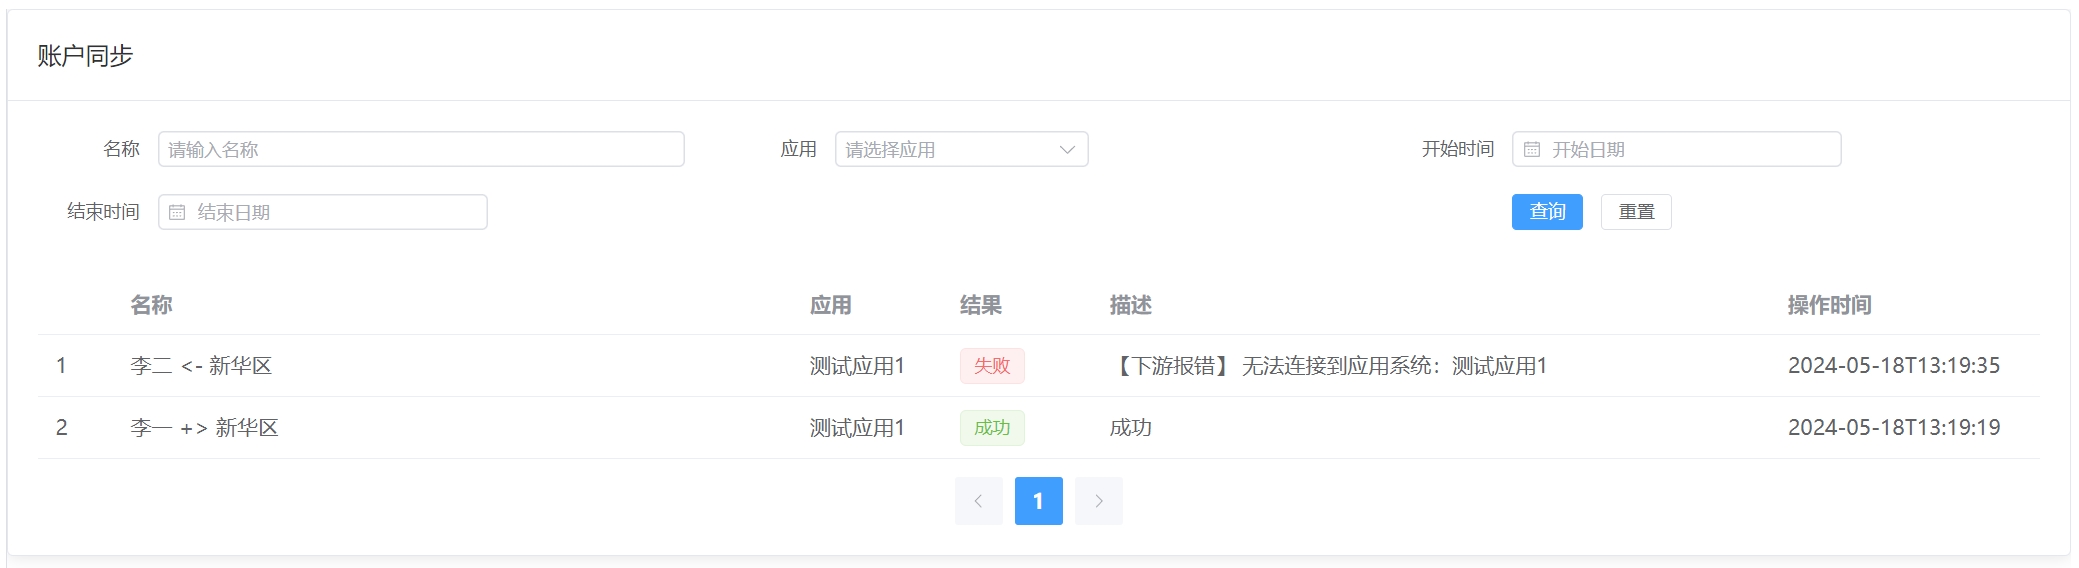
Task: Click 成功 text in 描述 column
Action: tap(1131, 428)
